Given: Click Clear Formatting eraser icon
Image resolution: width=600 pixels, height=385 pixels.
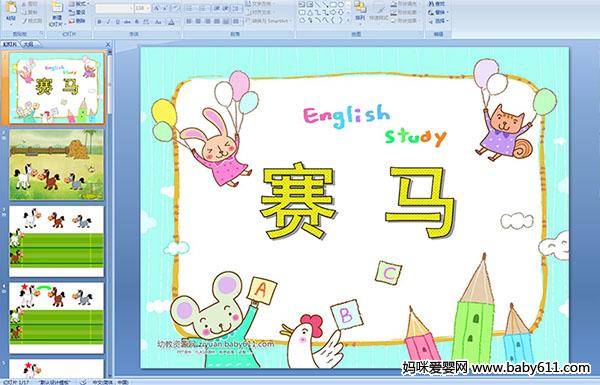Looking at the screenshot, I should [176, 8].
